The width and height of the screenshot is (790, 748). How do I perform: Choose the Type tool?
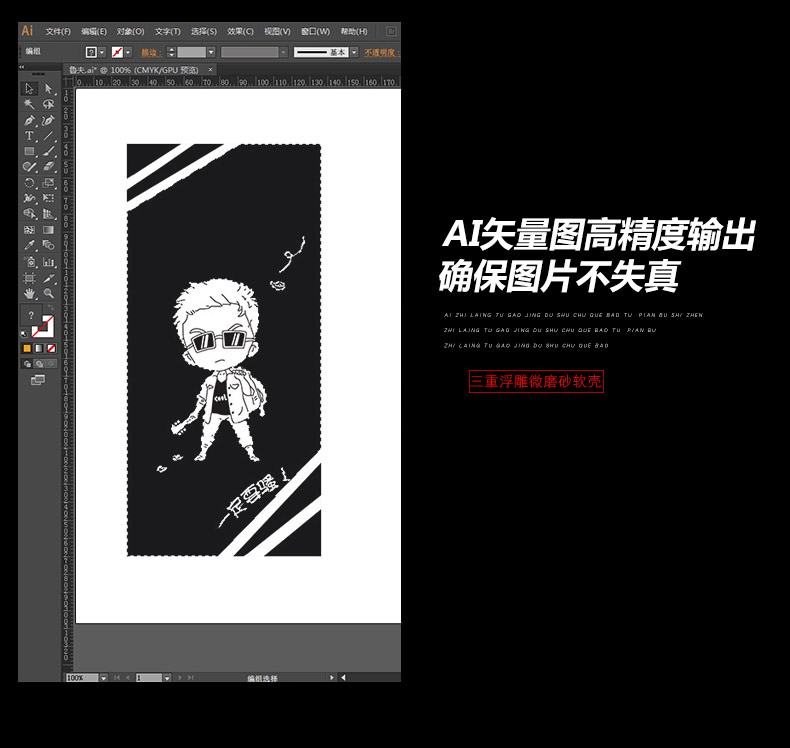[29, 136]
